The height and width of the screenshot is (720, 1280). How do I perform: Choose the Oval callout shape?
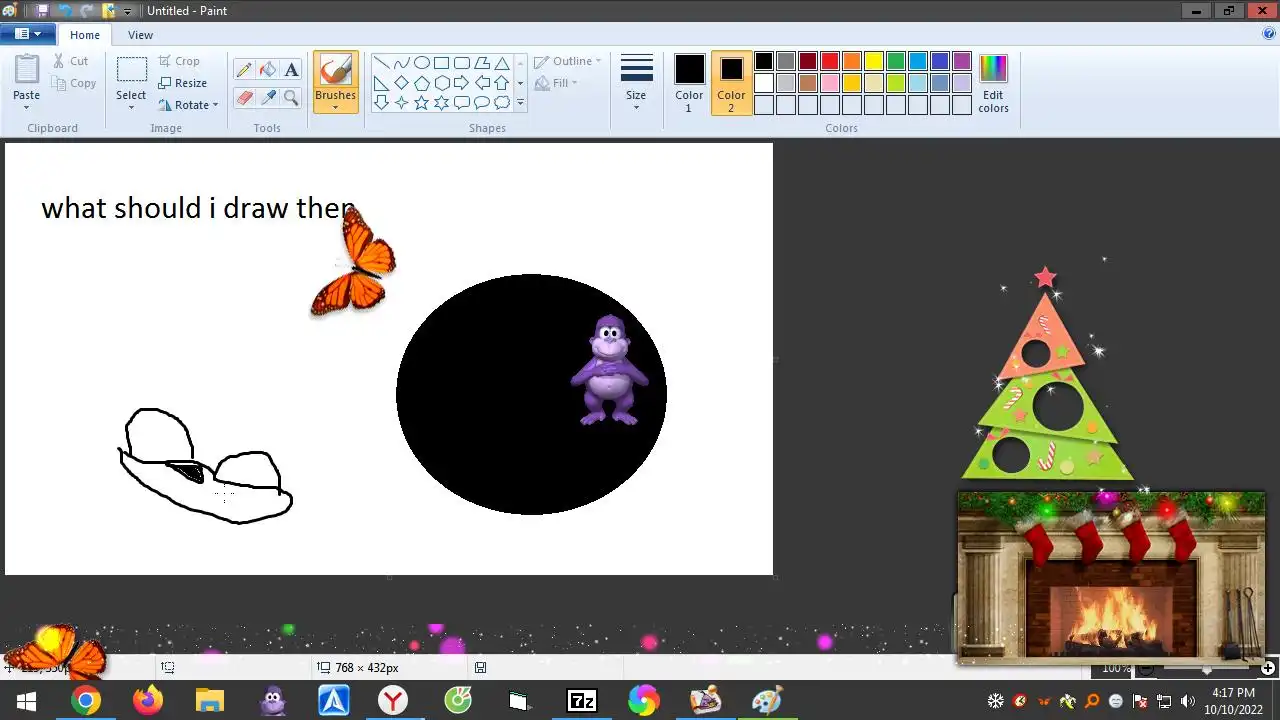(481, 102)
